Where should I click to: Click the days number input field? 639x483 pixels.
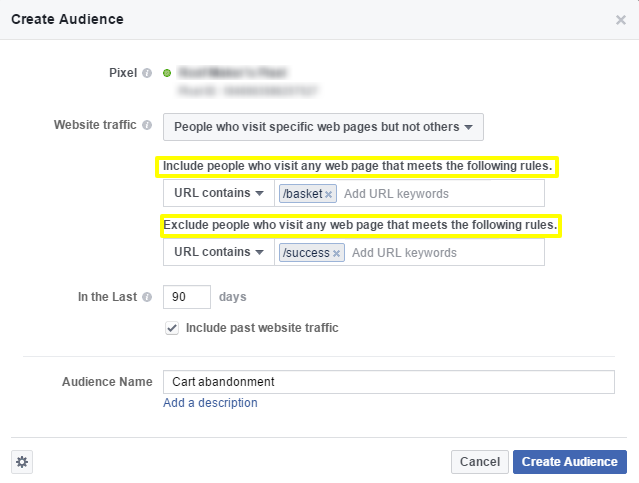click(187, 297)
